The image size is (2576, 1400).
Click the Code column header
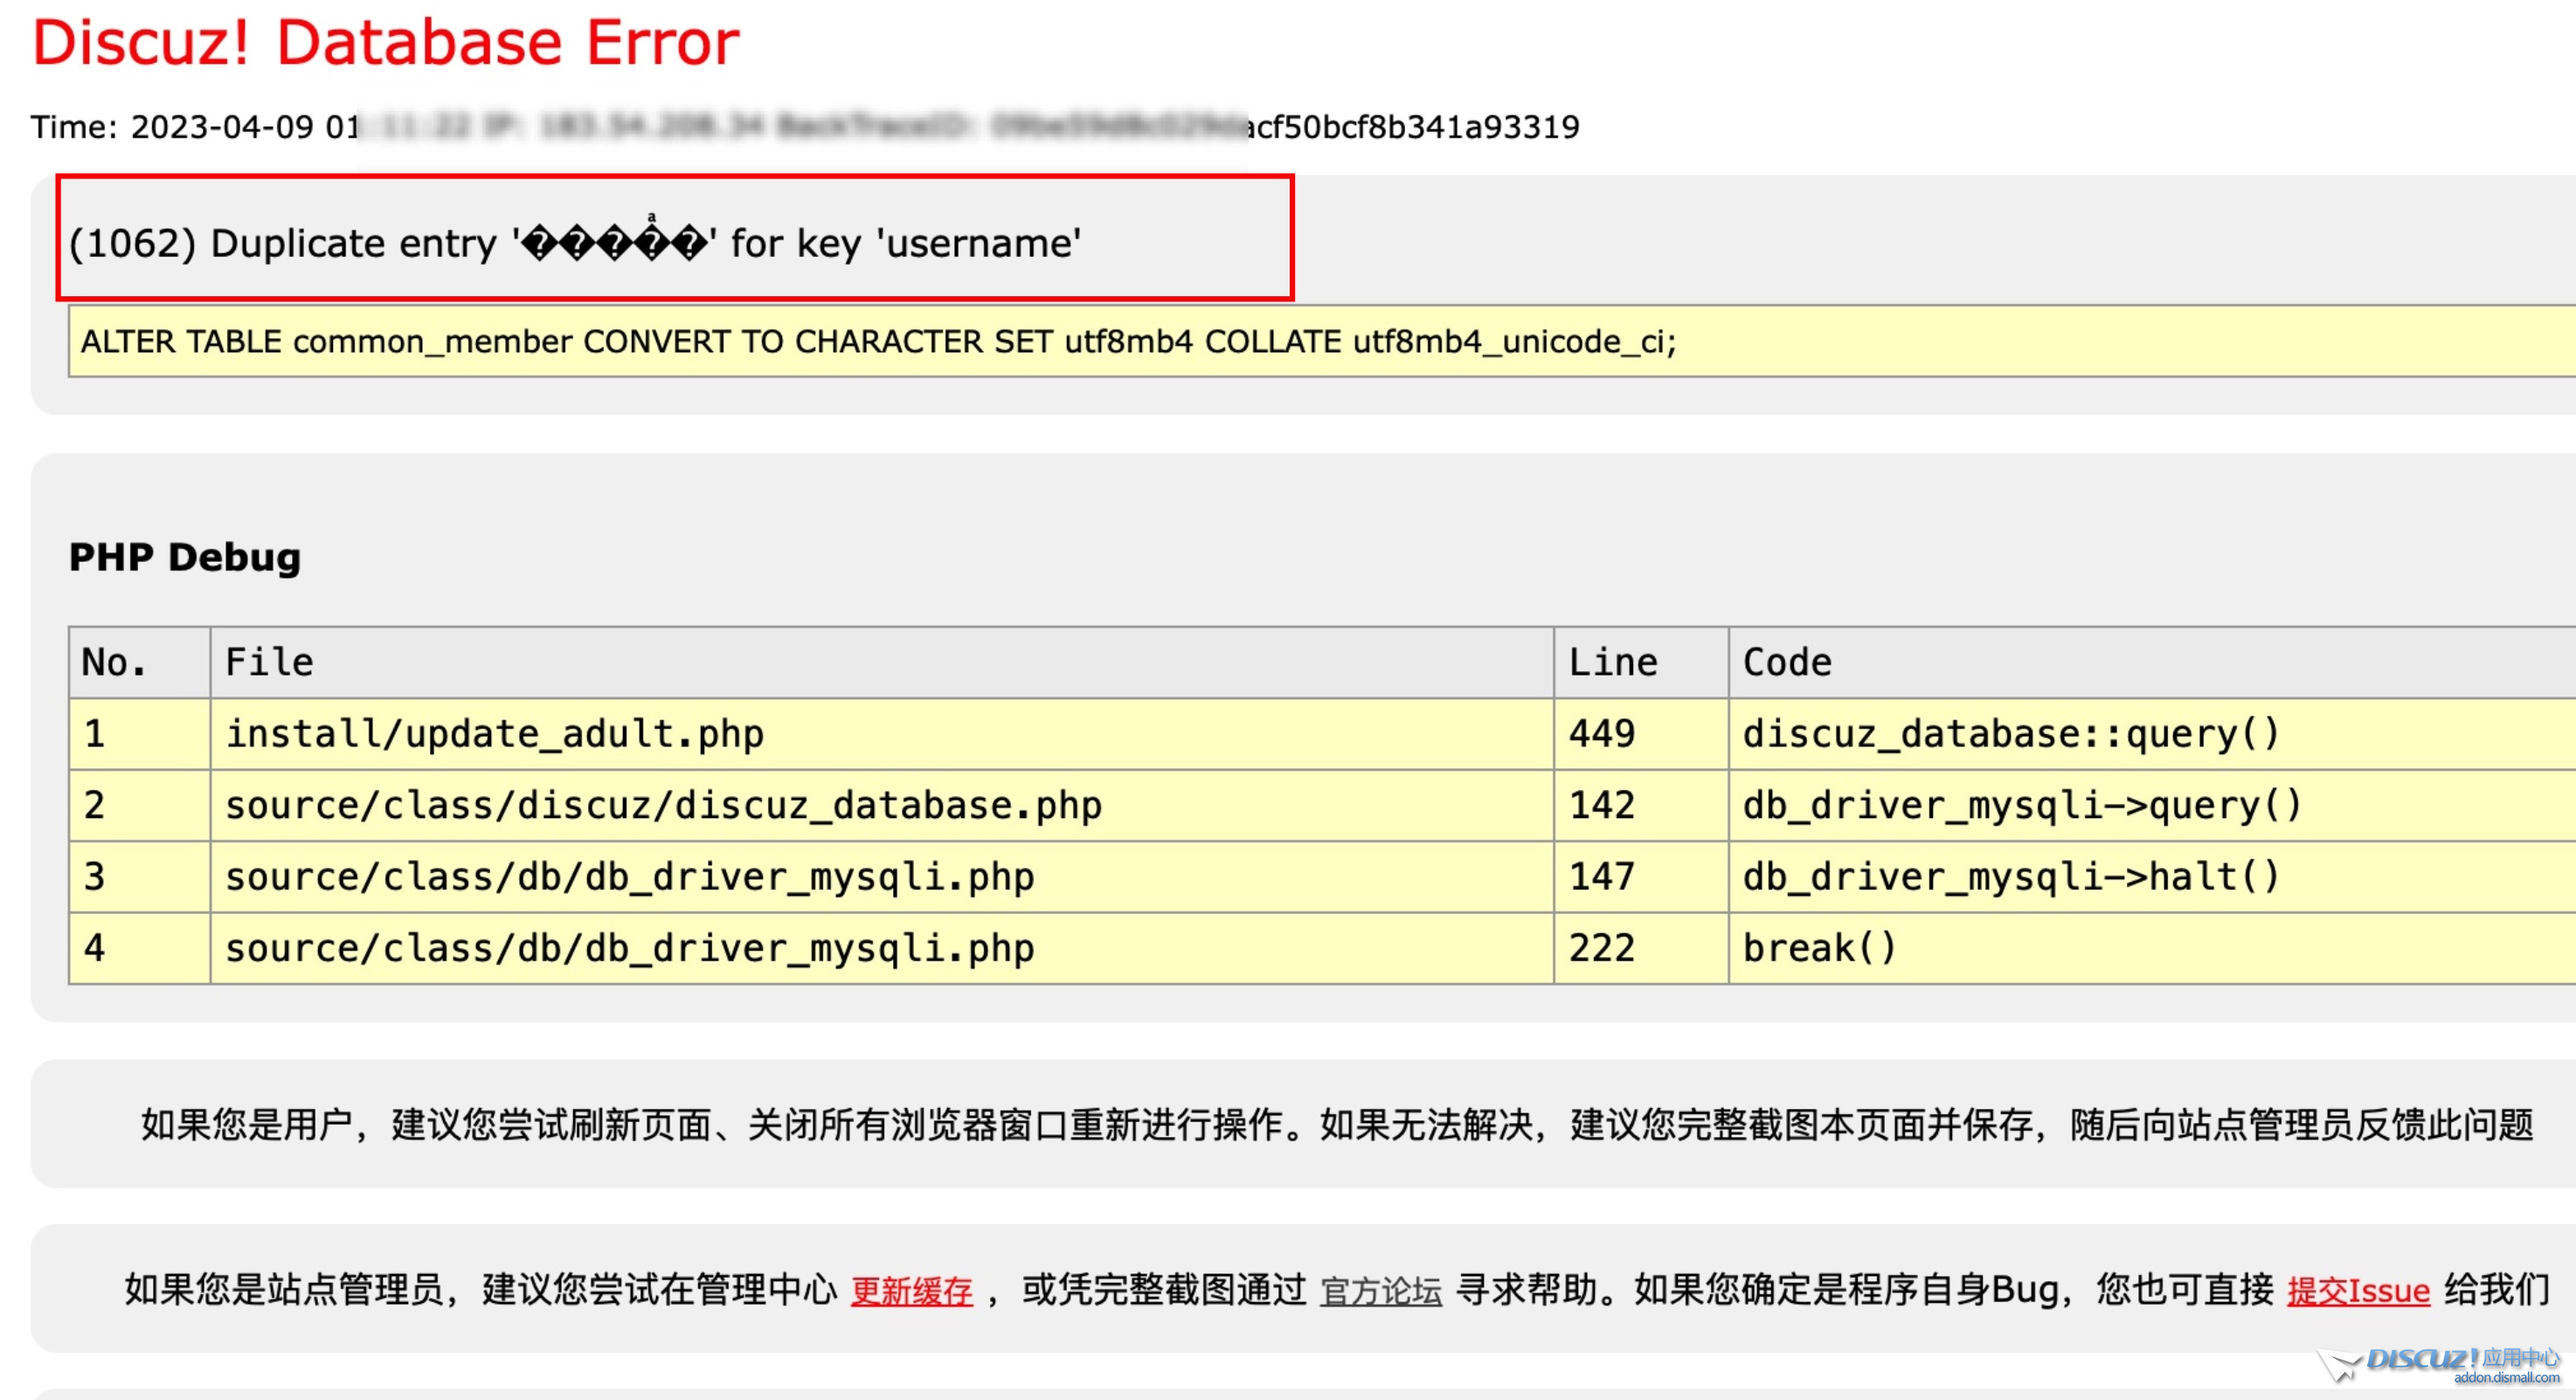pos(1787,663)
